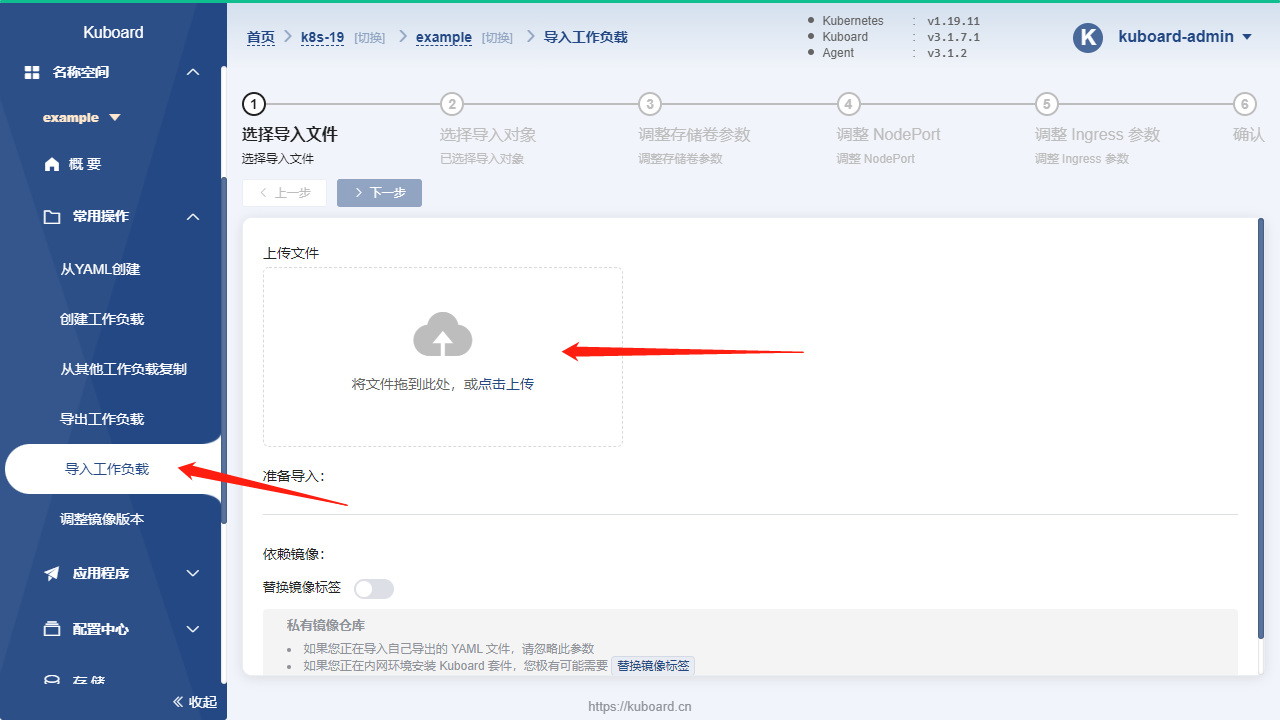Click the 私有镜像仓库 heading
The height and width of the screenshot is (720, 1280).
click(326, 626)
